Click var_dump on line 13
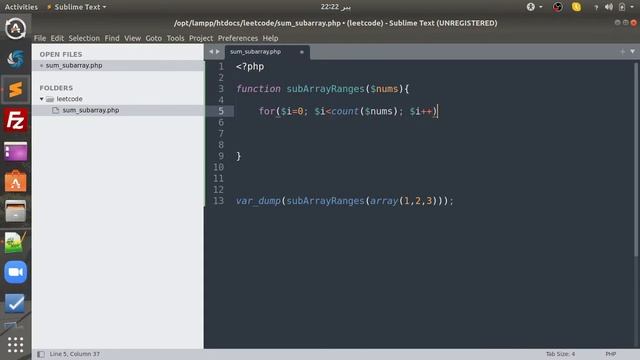 point(258,201)
